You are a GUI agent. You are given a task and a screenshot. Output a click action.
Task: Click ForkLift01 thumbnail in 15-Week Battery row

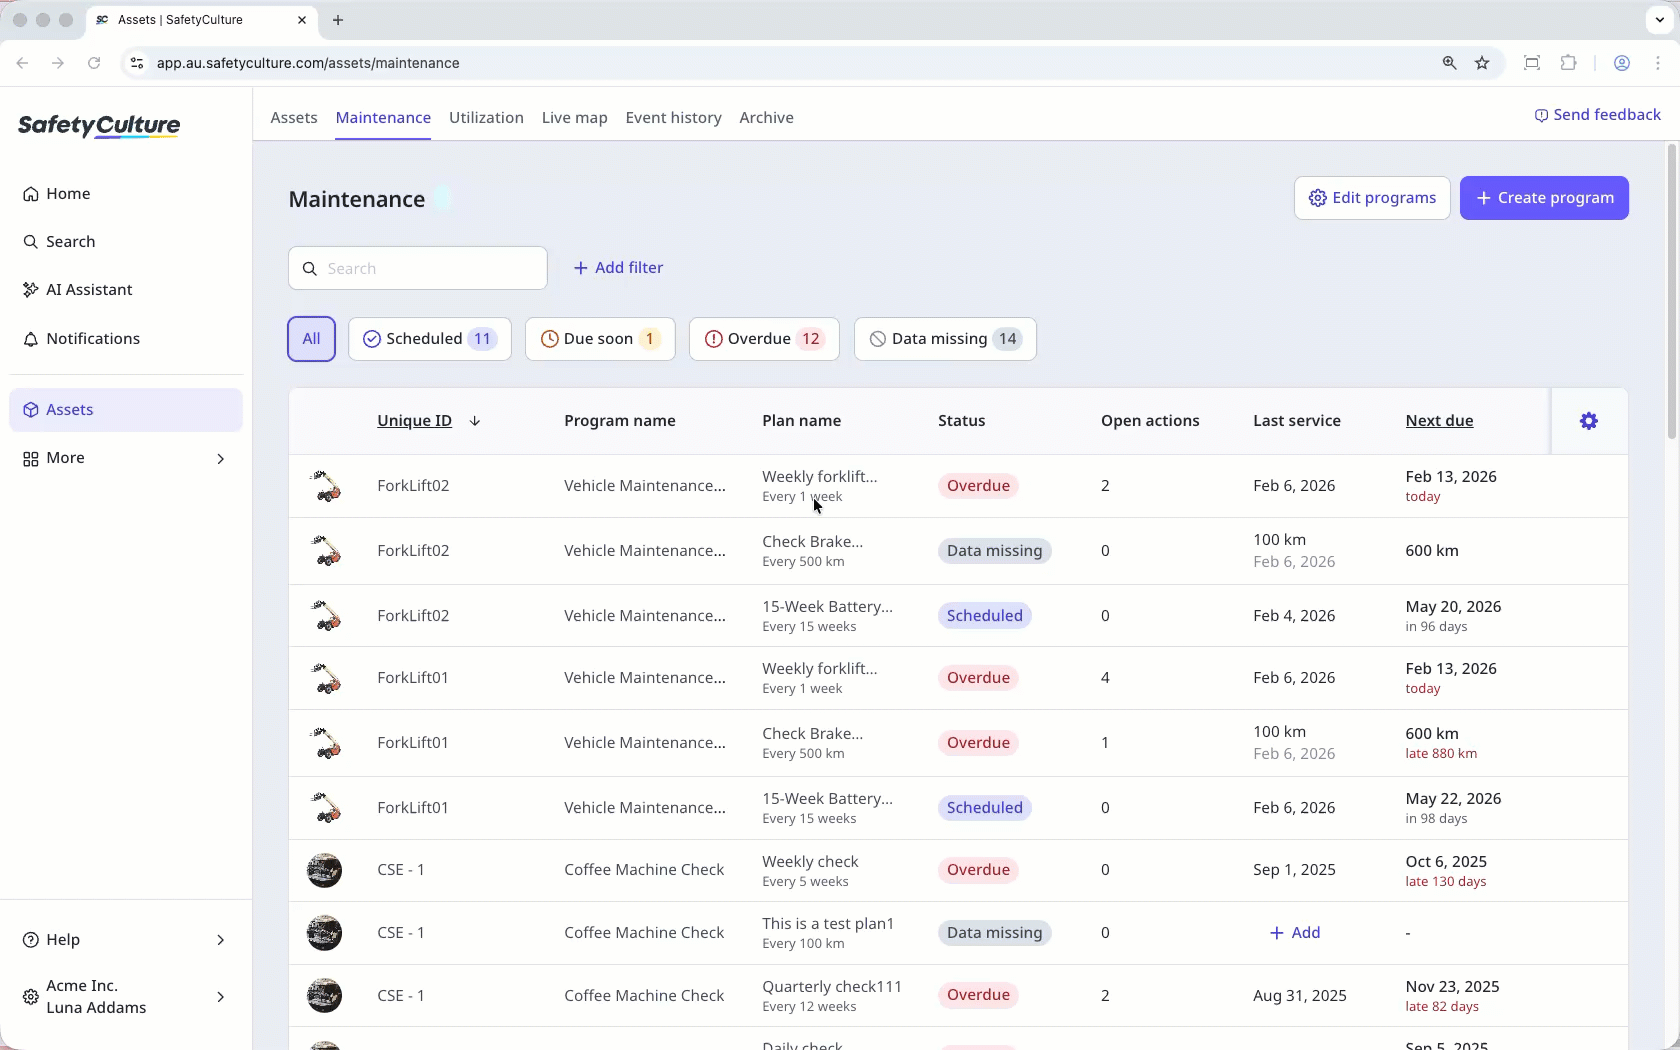coord(325,808)
